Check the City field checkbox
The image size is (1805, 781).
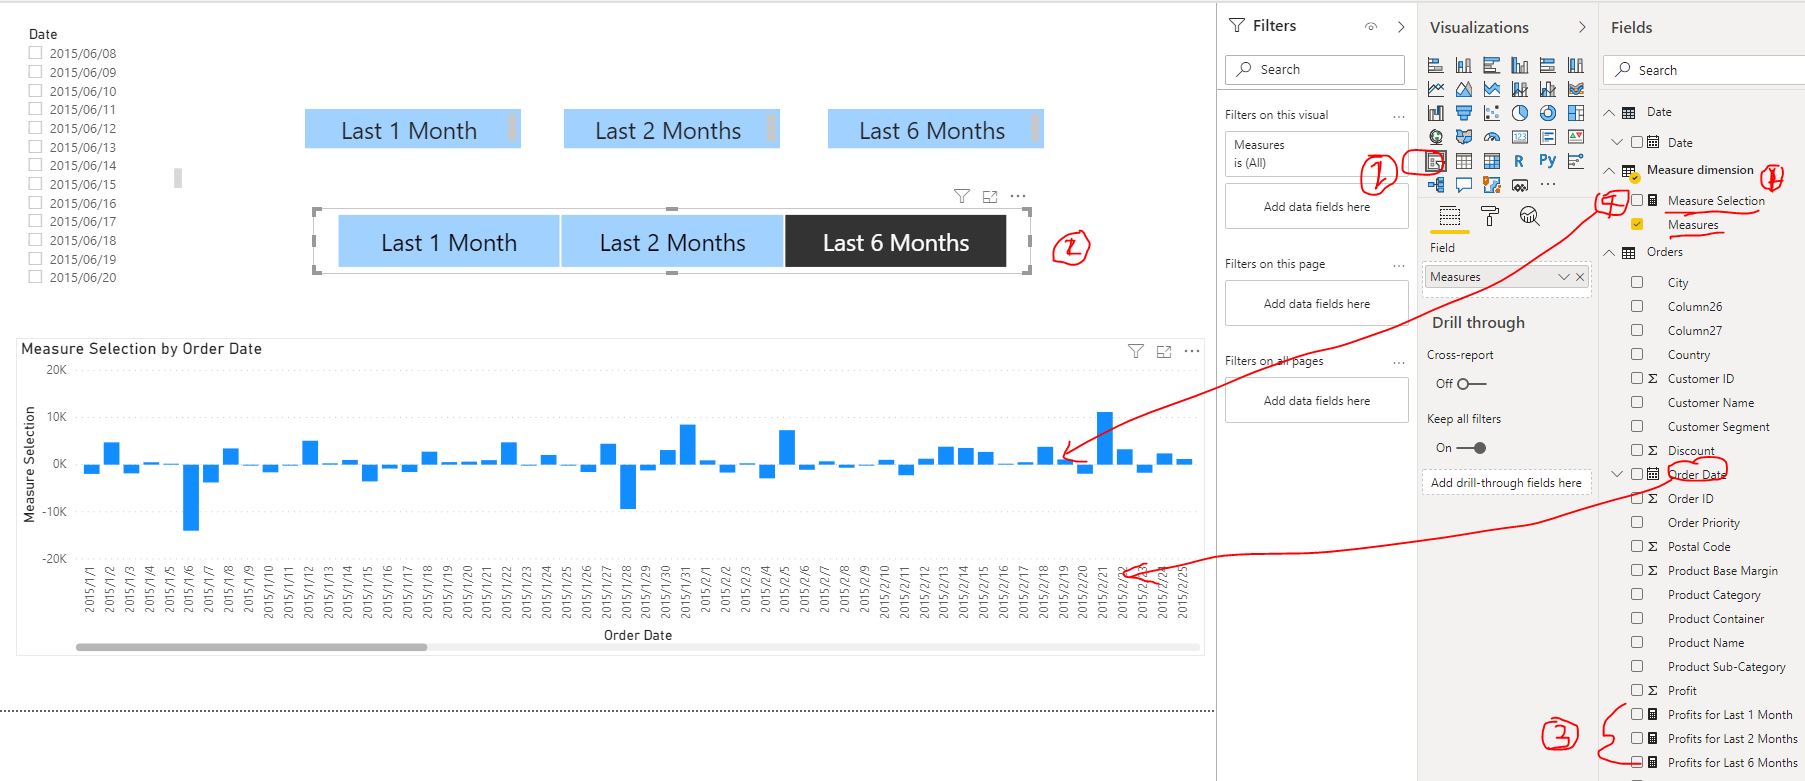pos(1637,283)
